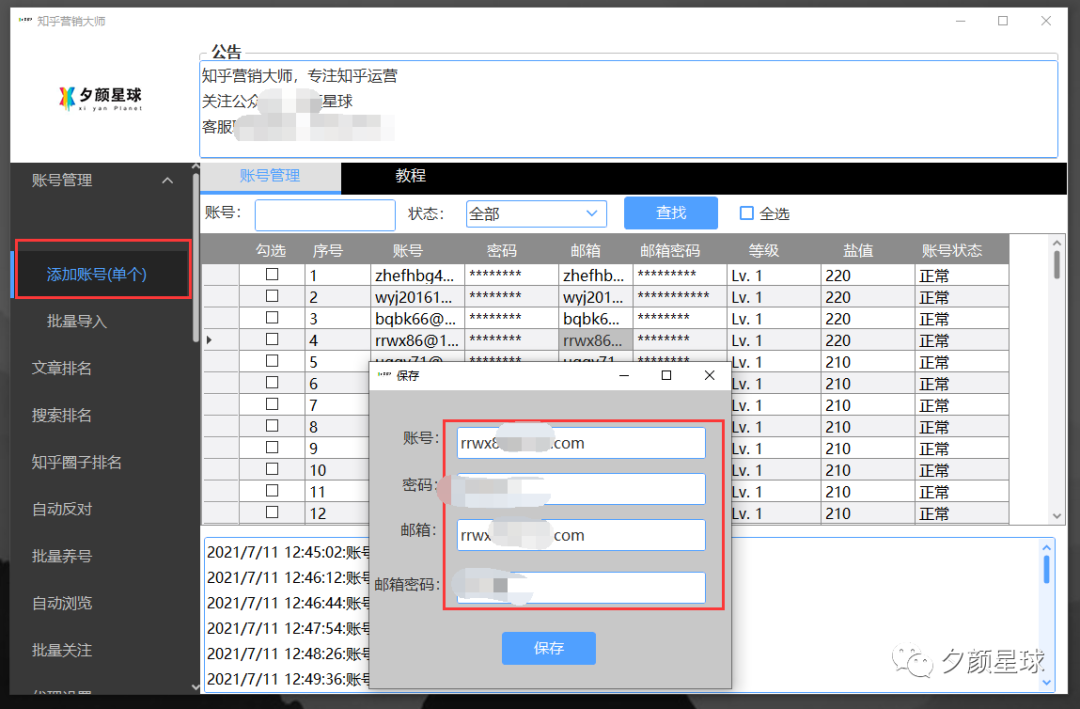Select the 2021/7/11 12:49:36 log entry

click(x=289, y=679)
